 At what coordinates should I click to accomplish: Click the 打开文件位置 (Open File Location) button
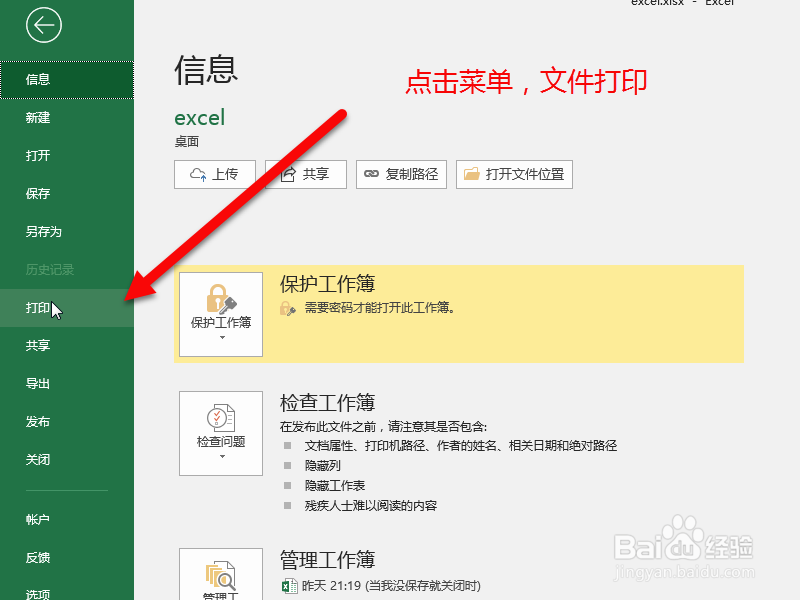pyautogui.click(x=514, y=173)
